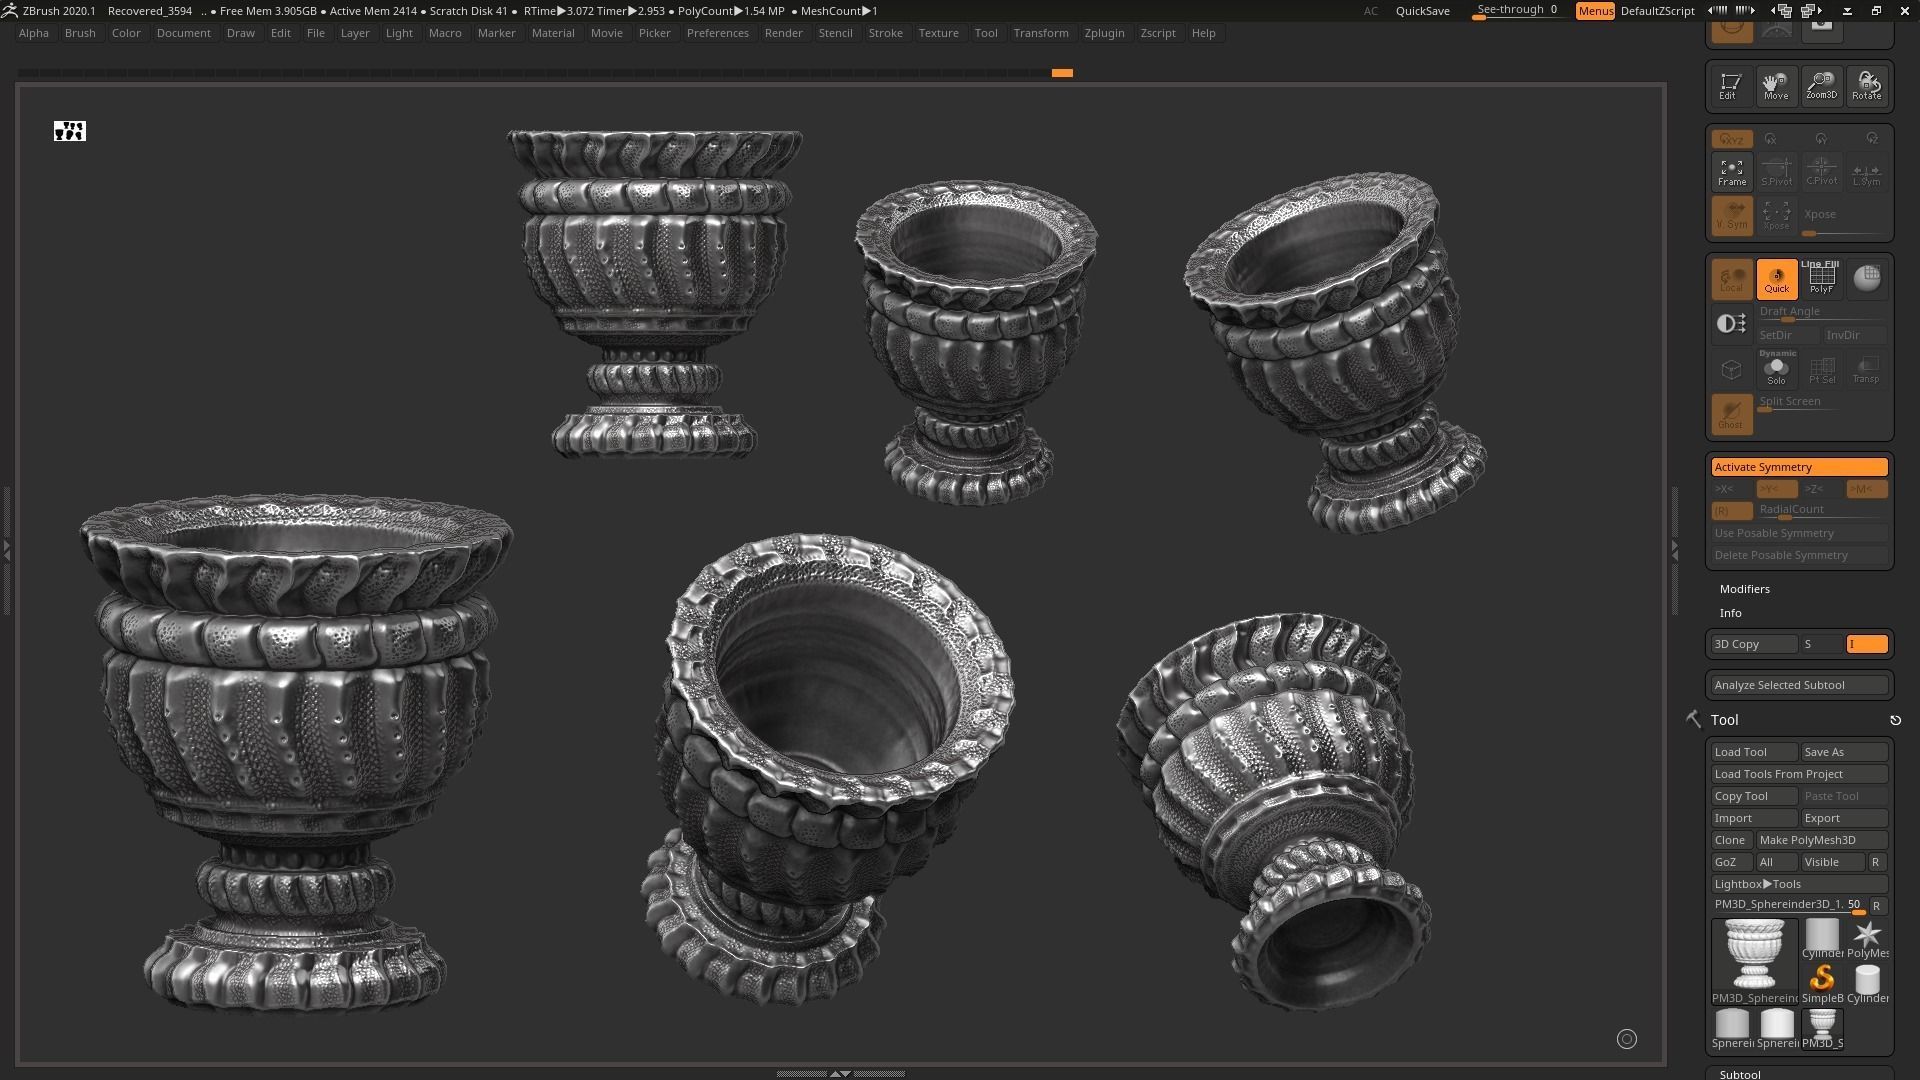
Task: Activate the Move navigation icon
Action: click(x=1776, y=86)
